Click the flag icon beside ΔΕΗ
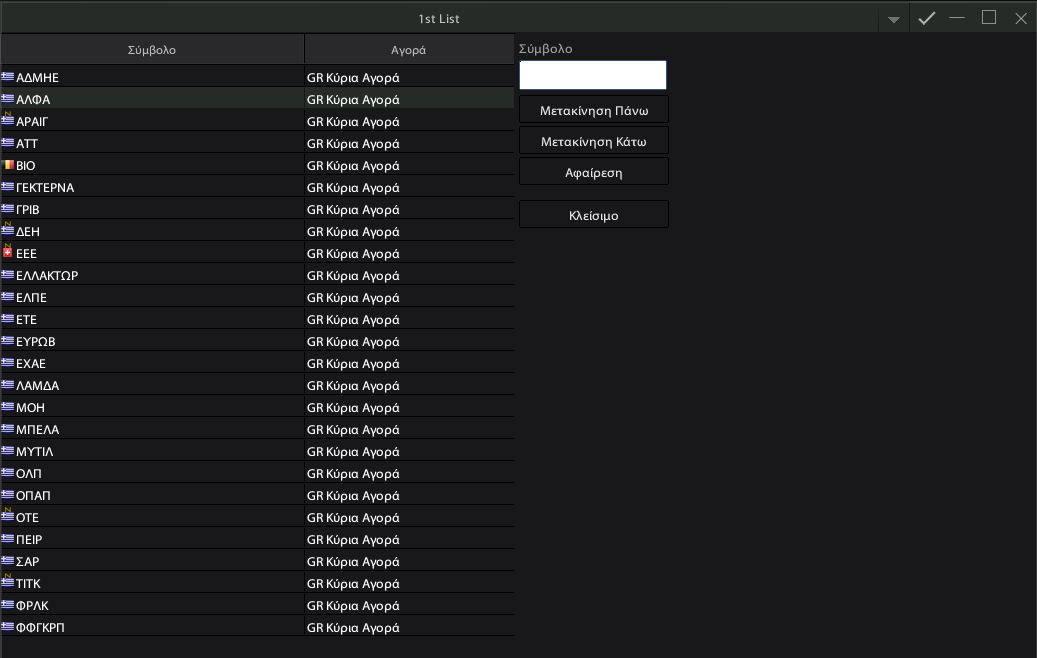Viewport: 1037px width, 658px height. 8,229
